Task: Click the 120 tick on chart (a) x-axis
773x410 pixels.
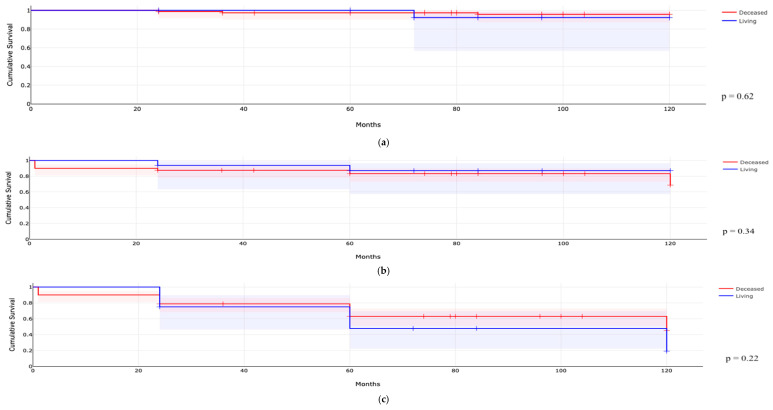Action: (x=669, y=109)
